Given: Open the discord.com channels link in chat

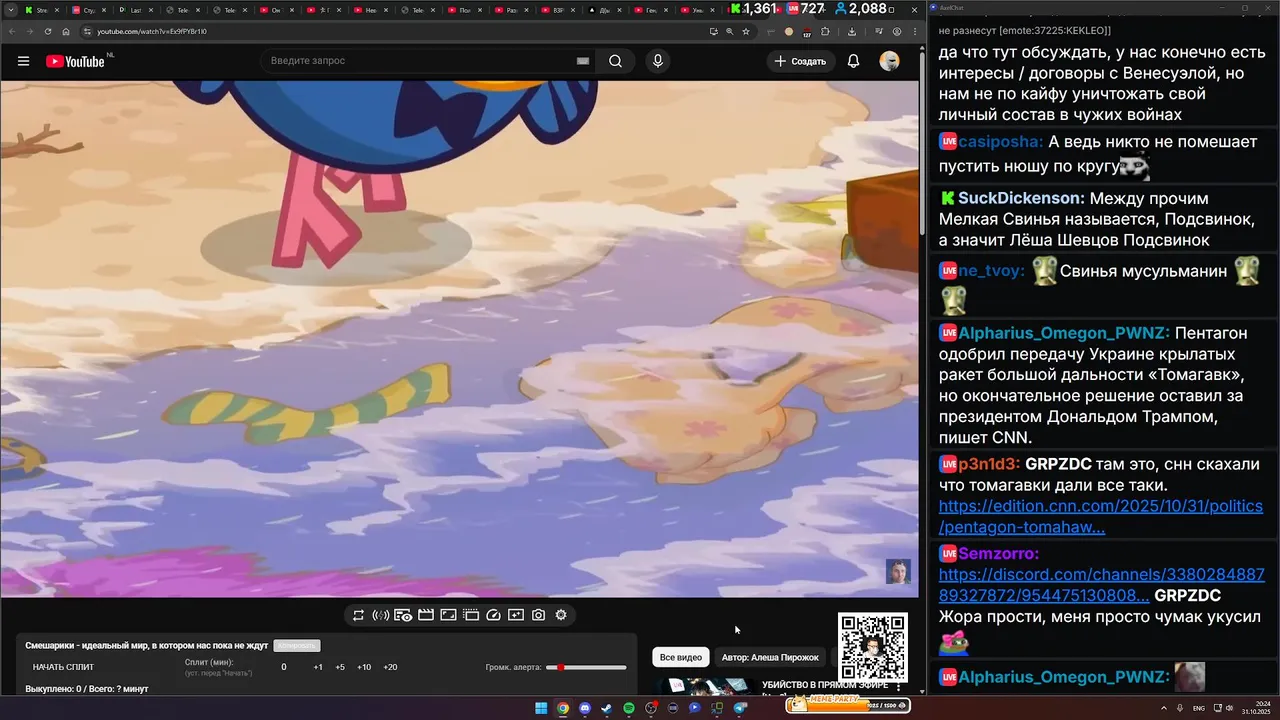Looking at the screenshot, I should 1101,585.
